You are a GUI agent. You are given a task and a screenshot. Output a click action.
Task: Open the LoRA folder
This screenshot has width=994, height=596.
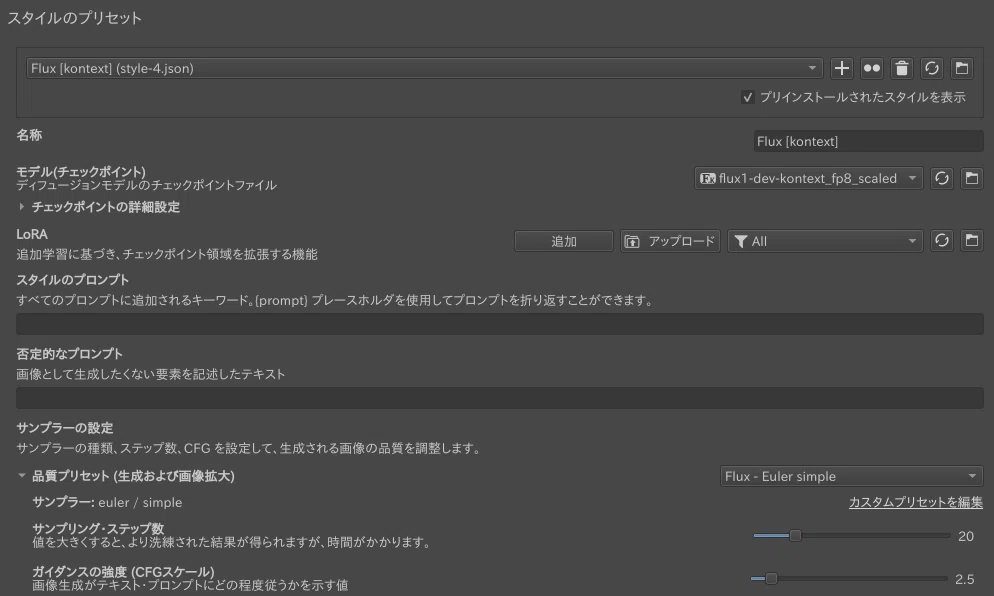tap(972, 240)
